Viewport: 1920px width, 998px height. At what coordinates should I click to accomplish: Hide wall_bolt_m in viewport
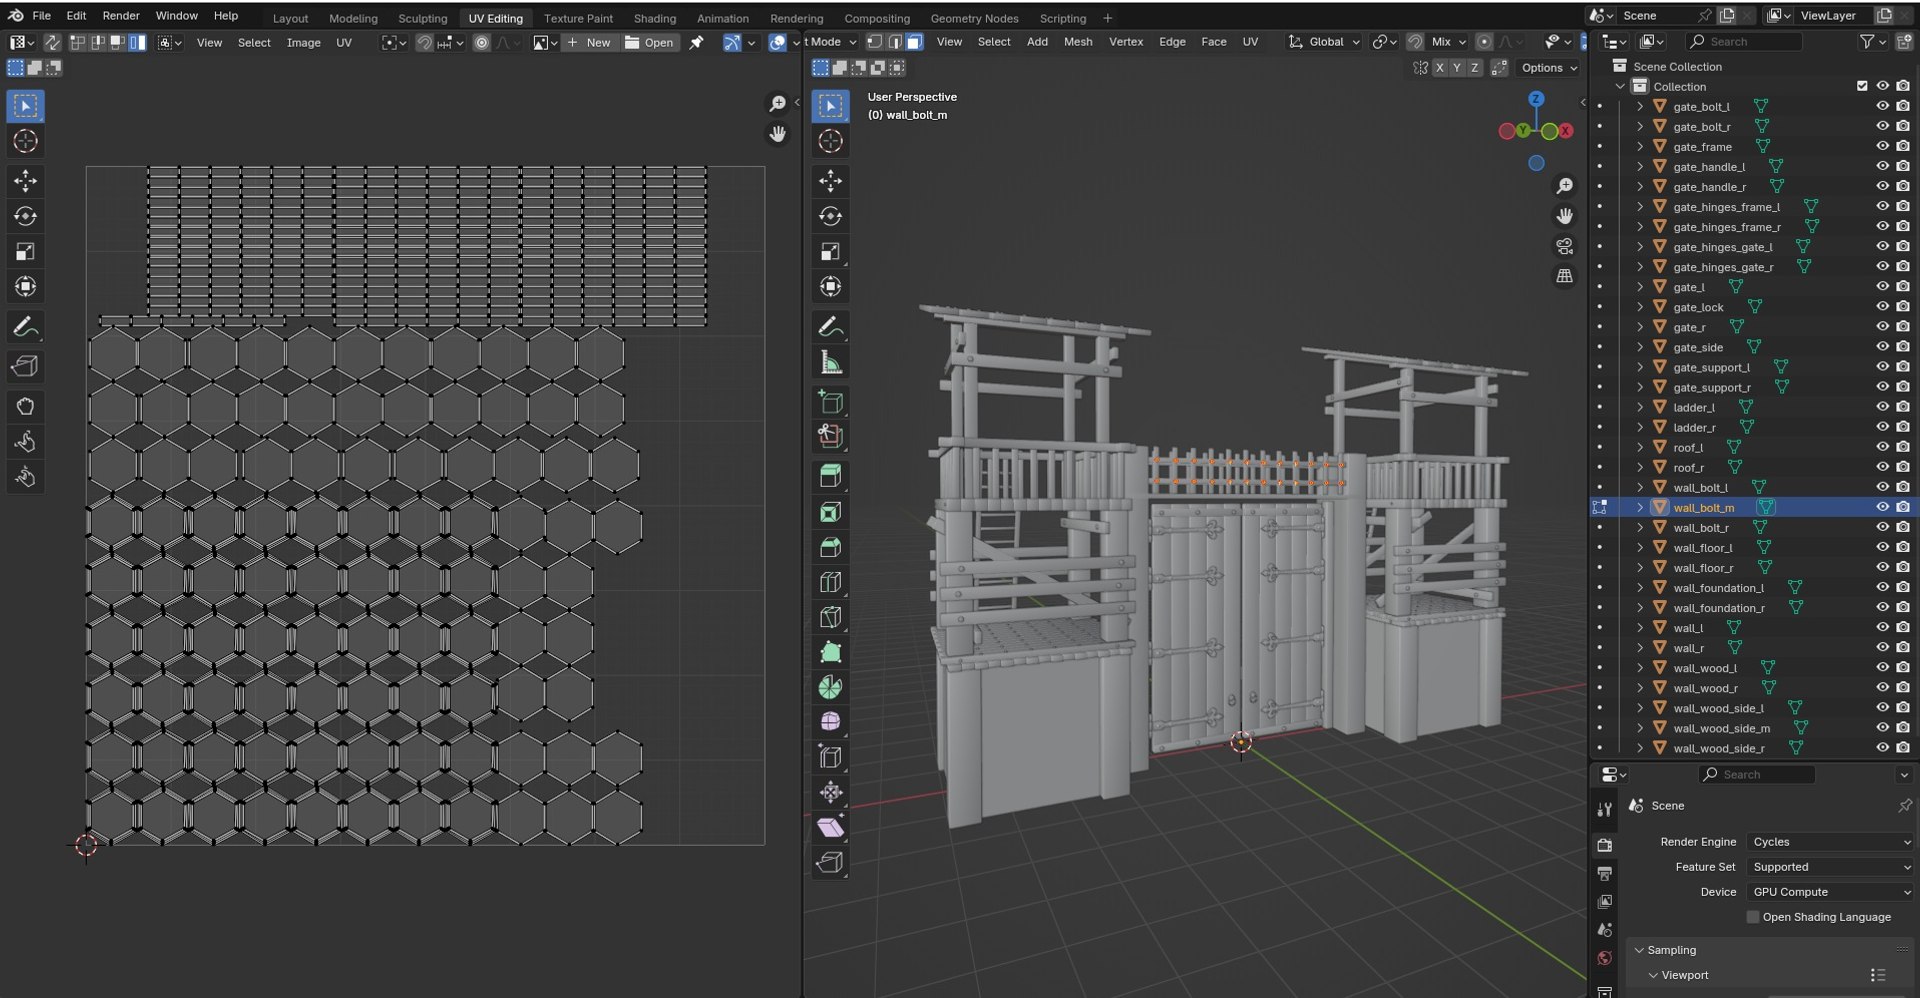[x=1882, y=507]
